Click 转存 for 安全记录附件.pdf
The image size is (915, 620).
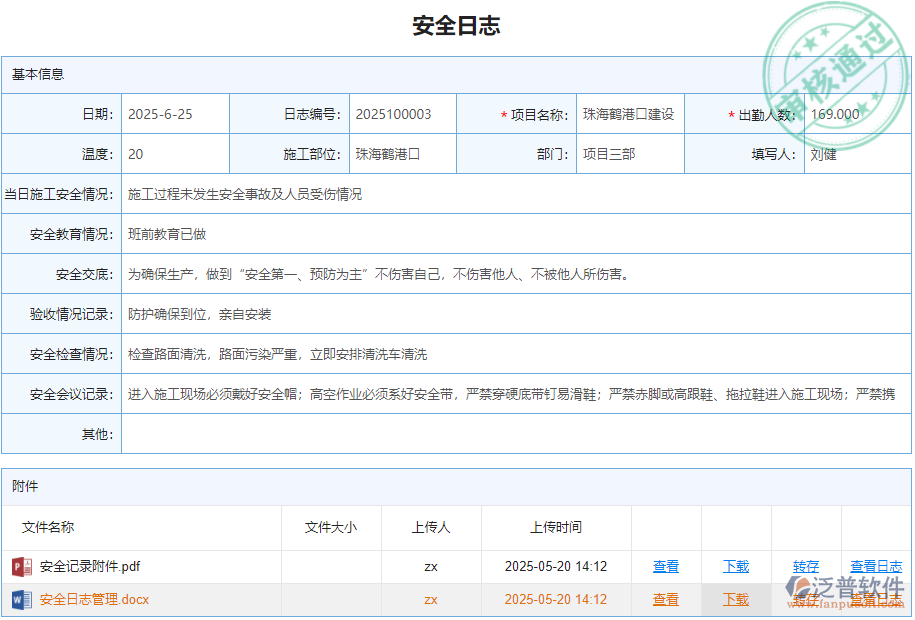click(806, 566)
